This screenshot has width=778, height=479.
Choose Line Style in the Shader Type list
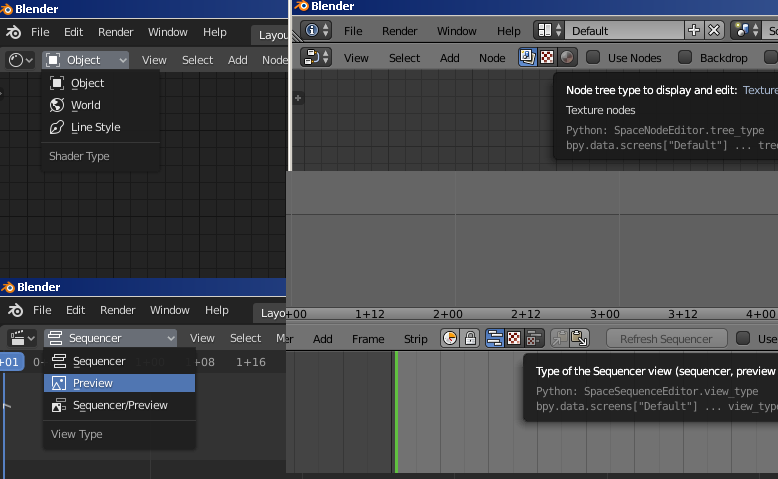101,127
